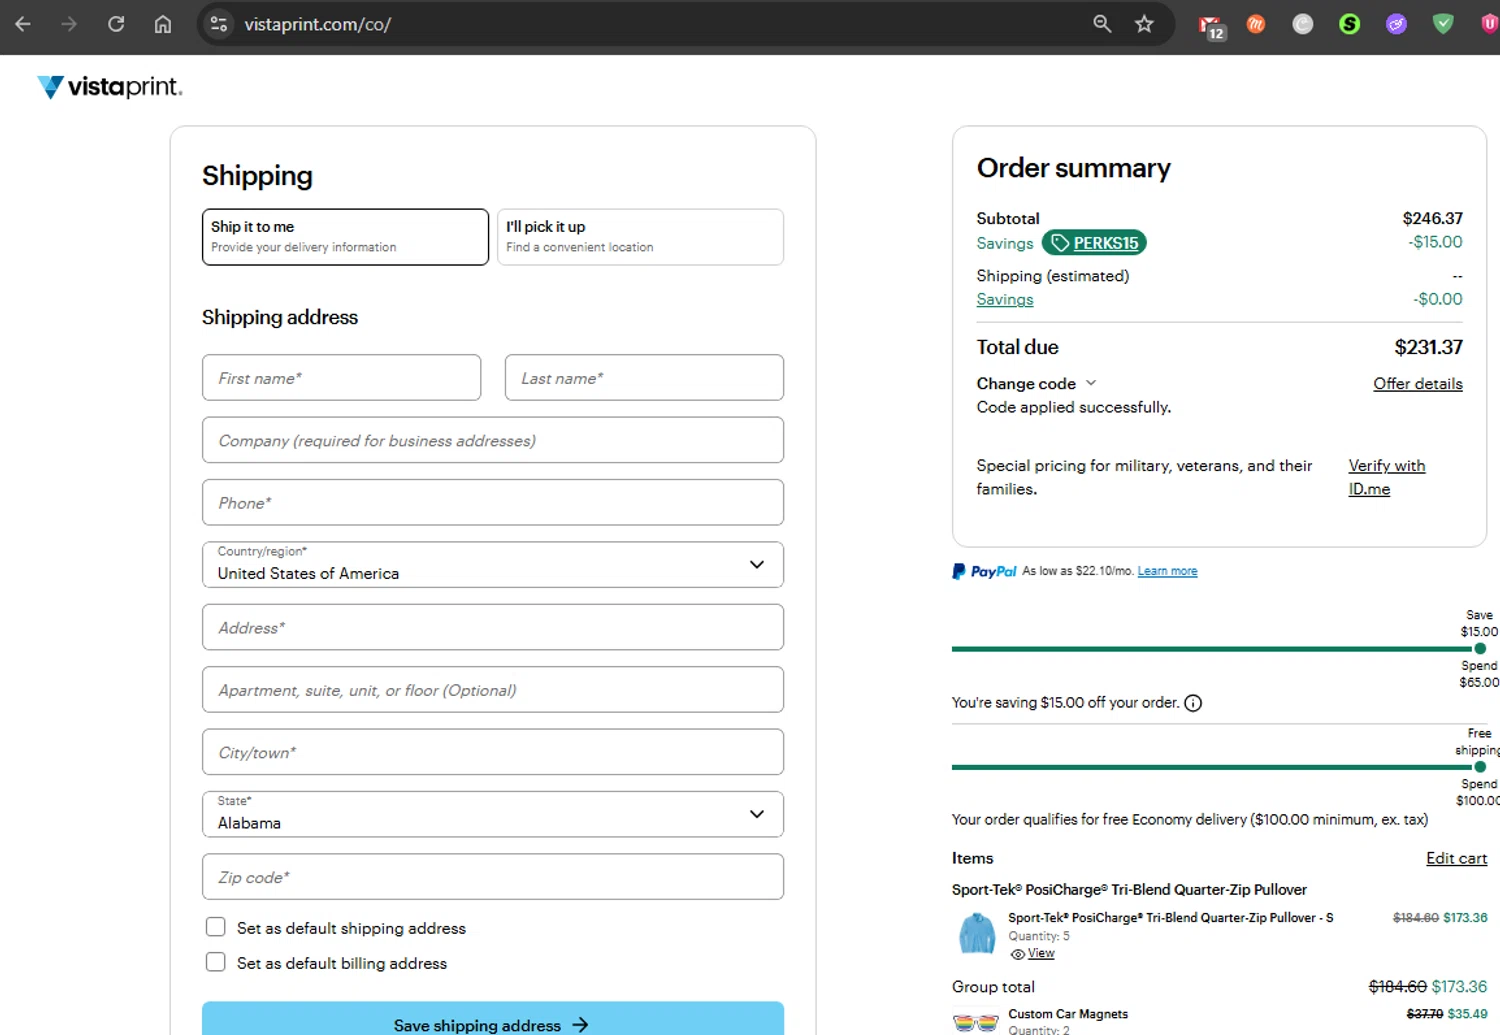The height and width of the screenshot is (1035, 1500).
Task: Click the PayPal logo
Action: click(x=984, y=571)
